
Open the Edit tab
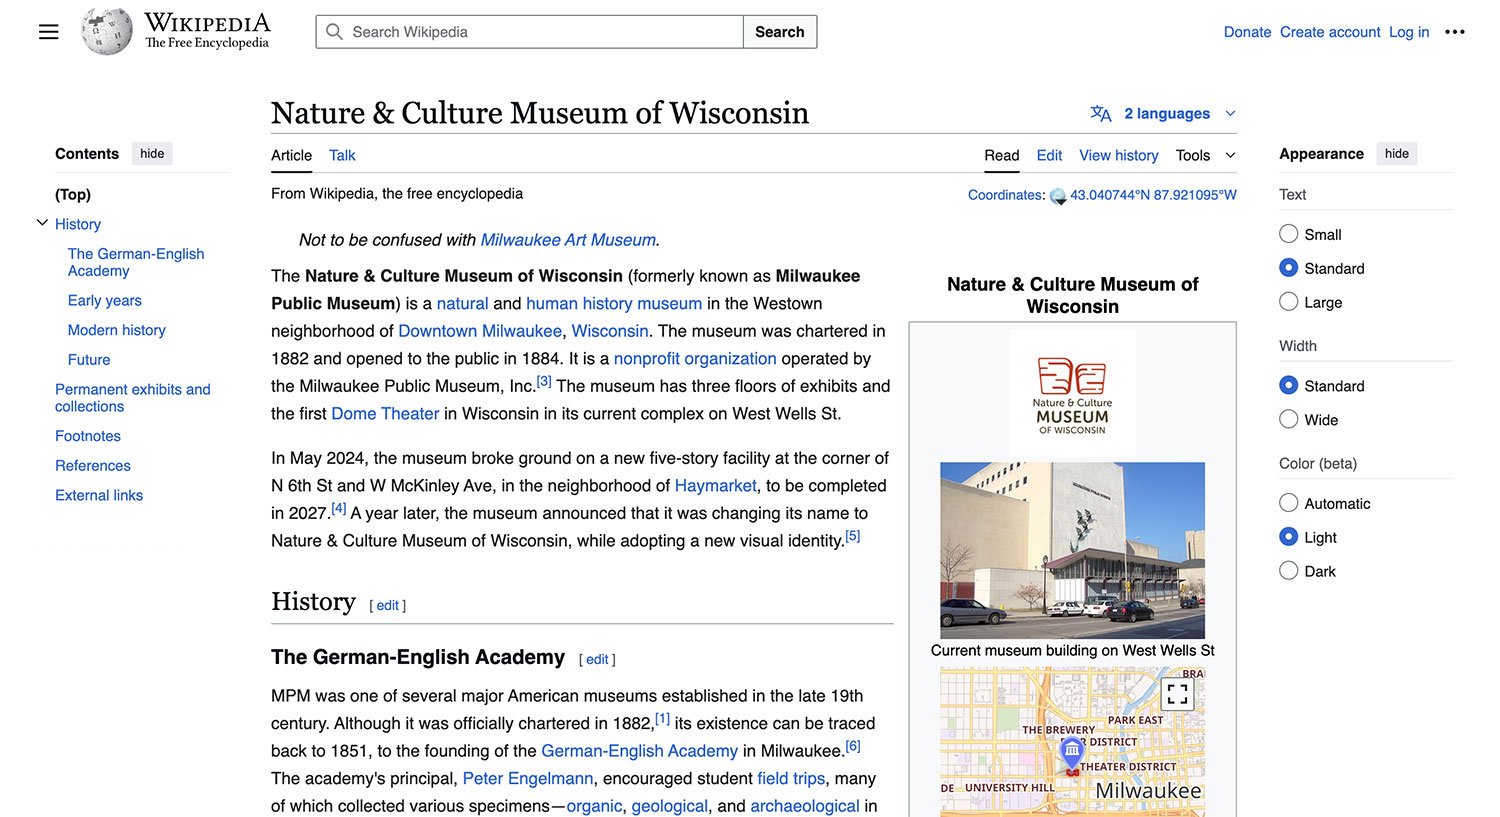click(1049, 155)
